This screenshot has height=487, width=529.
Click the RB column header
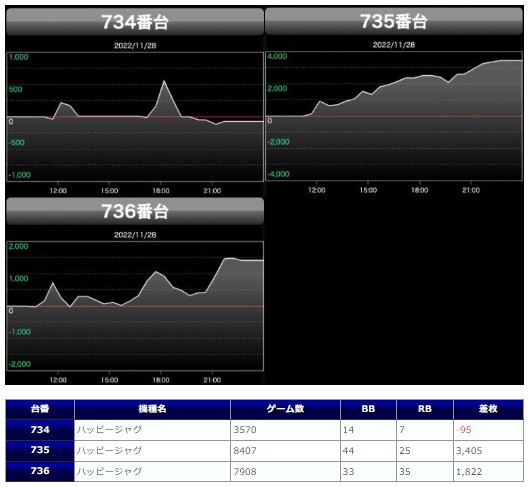[x=425, y=409]
